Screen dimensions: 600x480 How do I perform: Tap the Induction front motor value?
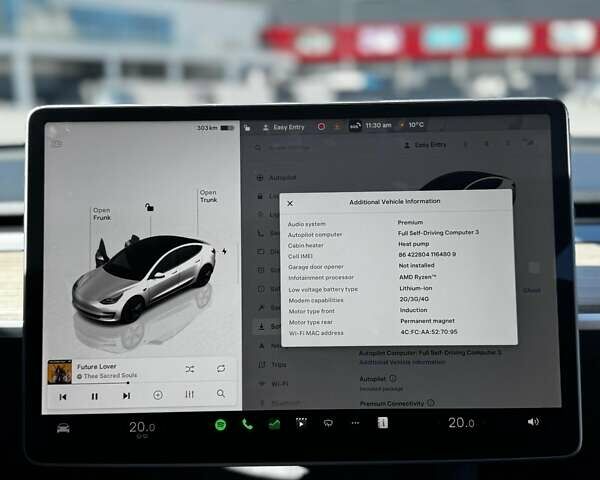(413, 310)
